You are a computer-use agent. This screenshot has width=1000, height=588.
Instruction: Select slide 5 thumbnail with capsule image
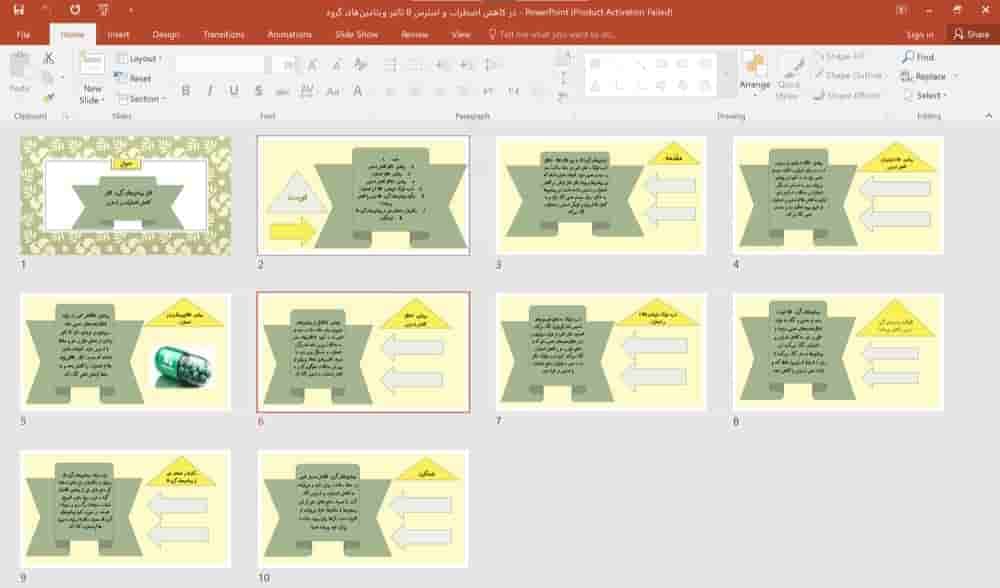pos(126,352)
